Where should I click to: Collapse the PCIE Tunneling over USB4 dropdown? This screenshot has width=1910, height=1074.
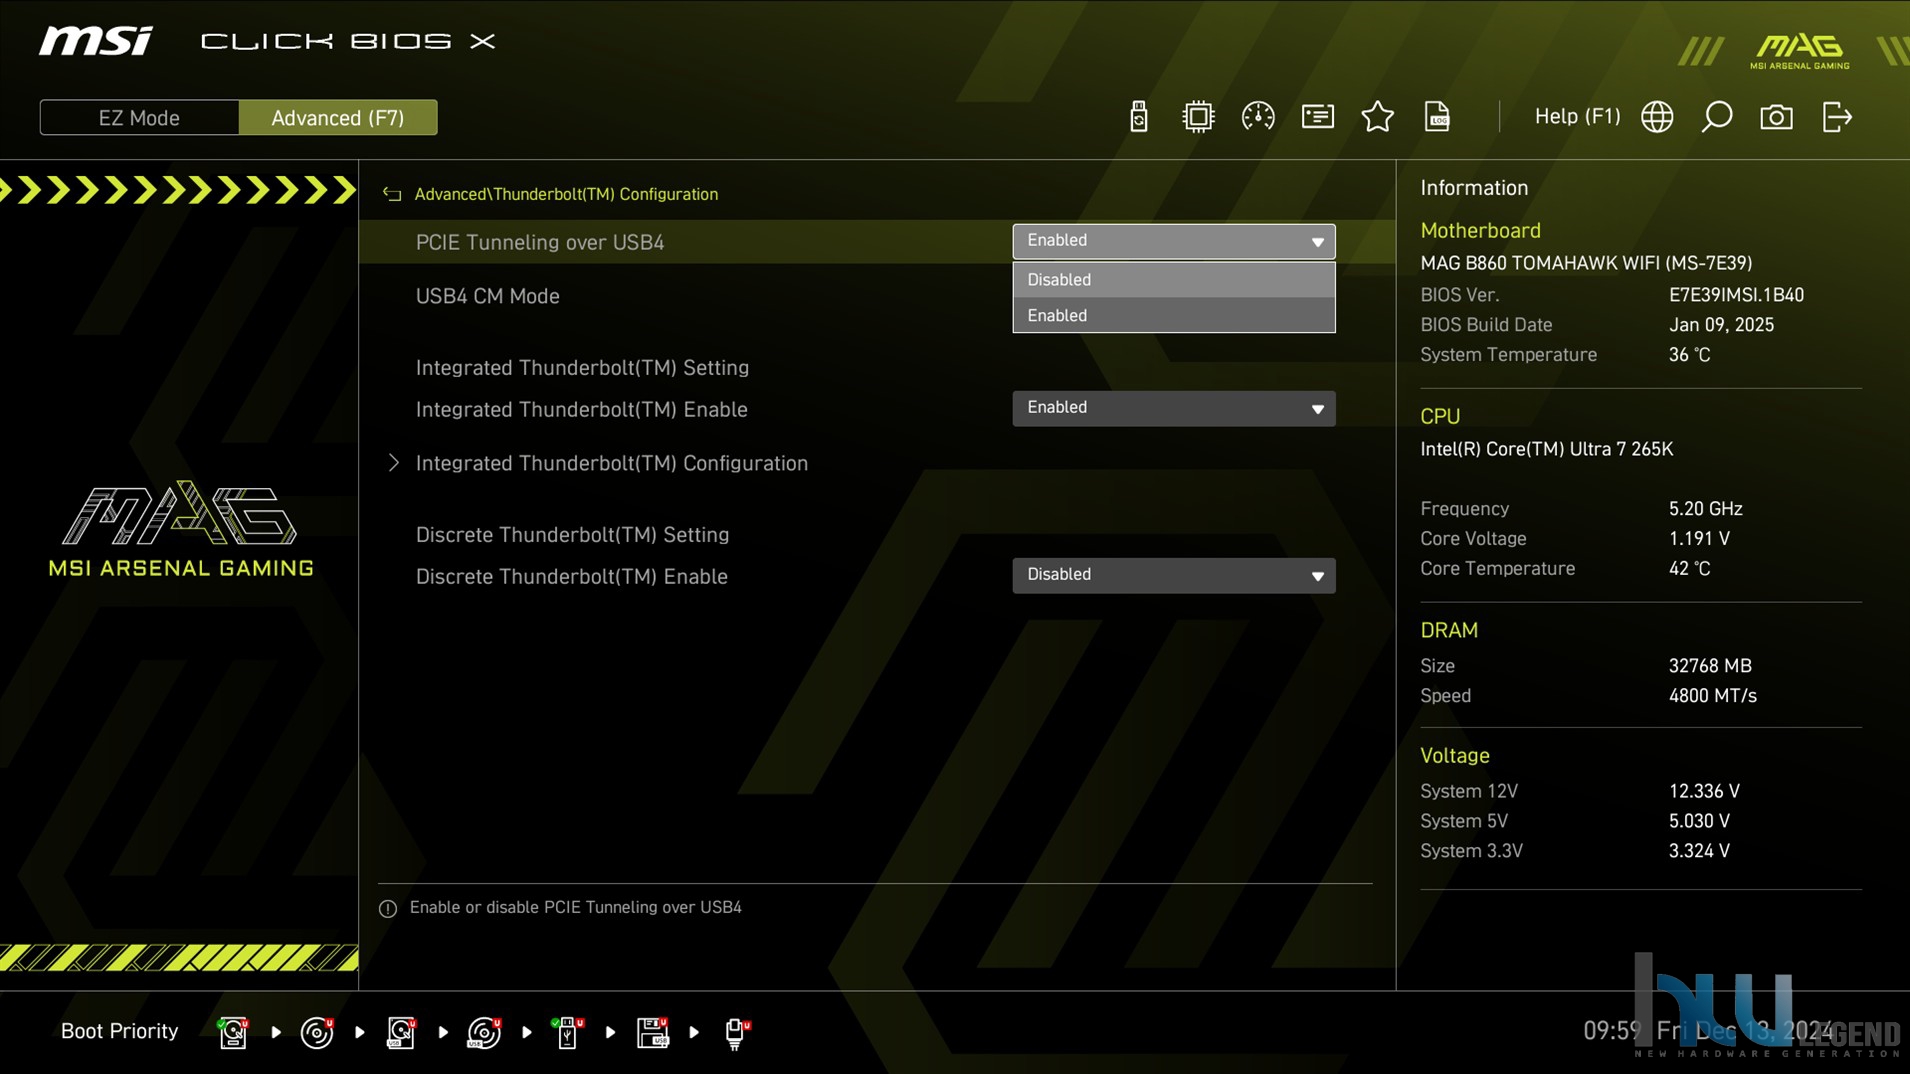[1173, 241]
